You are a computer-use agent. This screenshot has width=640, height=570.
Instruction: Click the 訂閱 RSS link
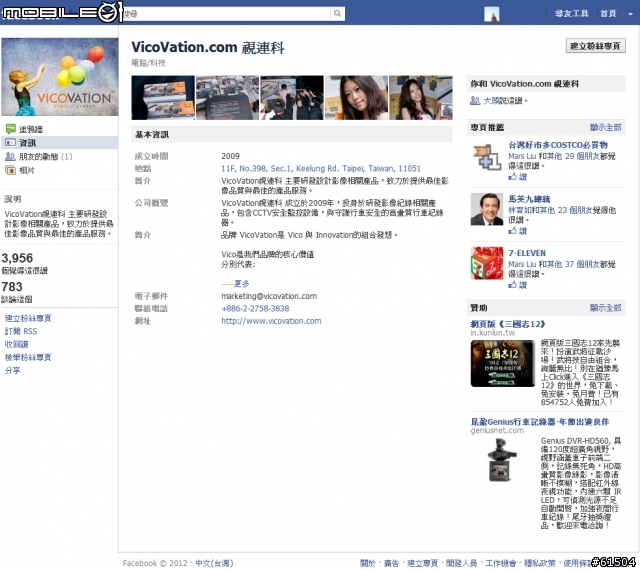[21, 331]
